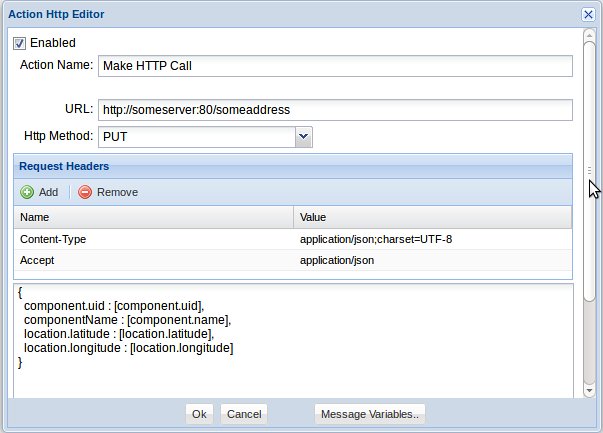Image resolution: width=603 pixels, height=433 pixels.
Task: Open Message Variables button
Action: [370, 414]
